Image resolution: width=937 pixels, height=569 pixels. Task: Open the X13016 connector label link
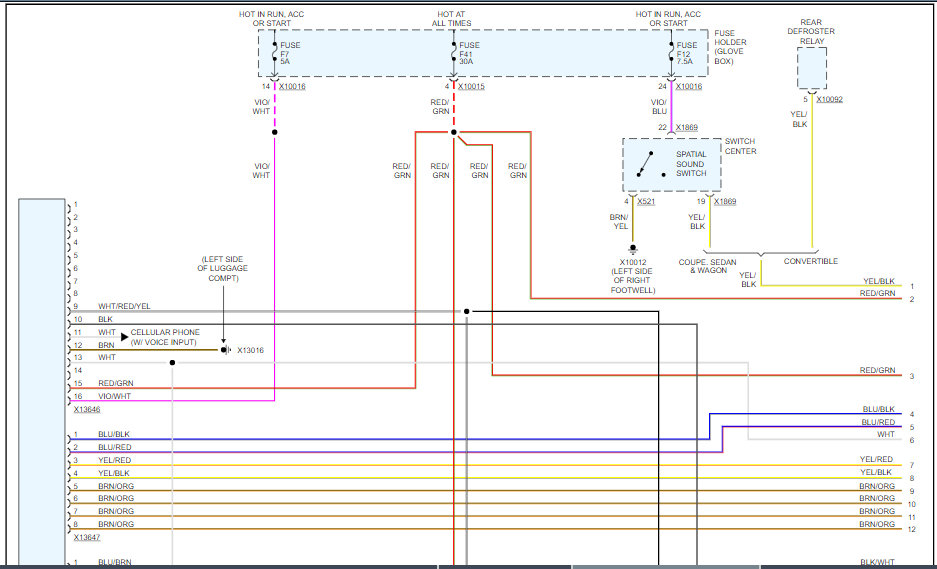pyautogui.click(x=250, y=350)
